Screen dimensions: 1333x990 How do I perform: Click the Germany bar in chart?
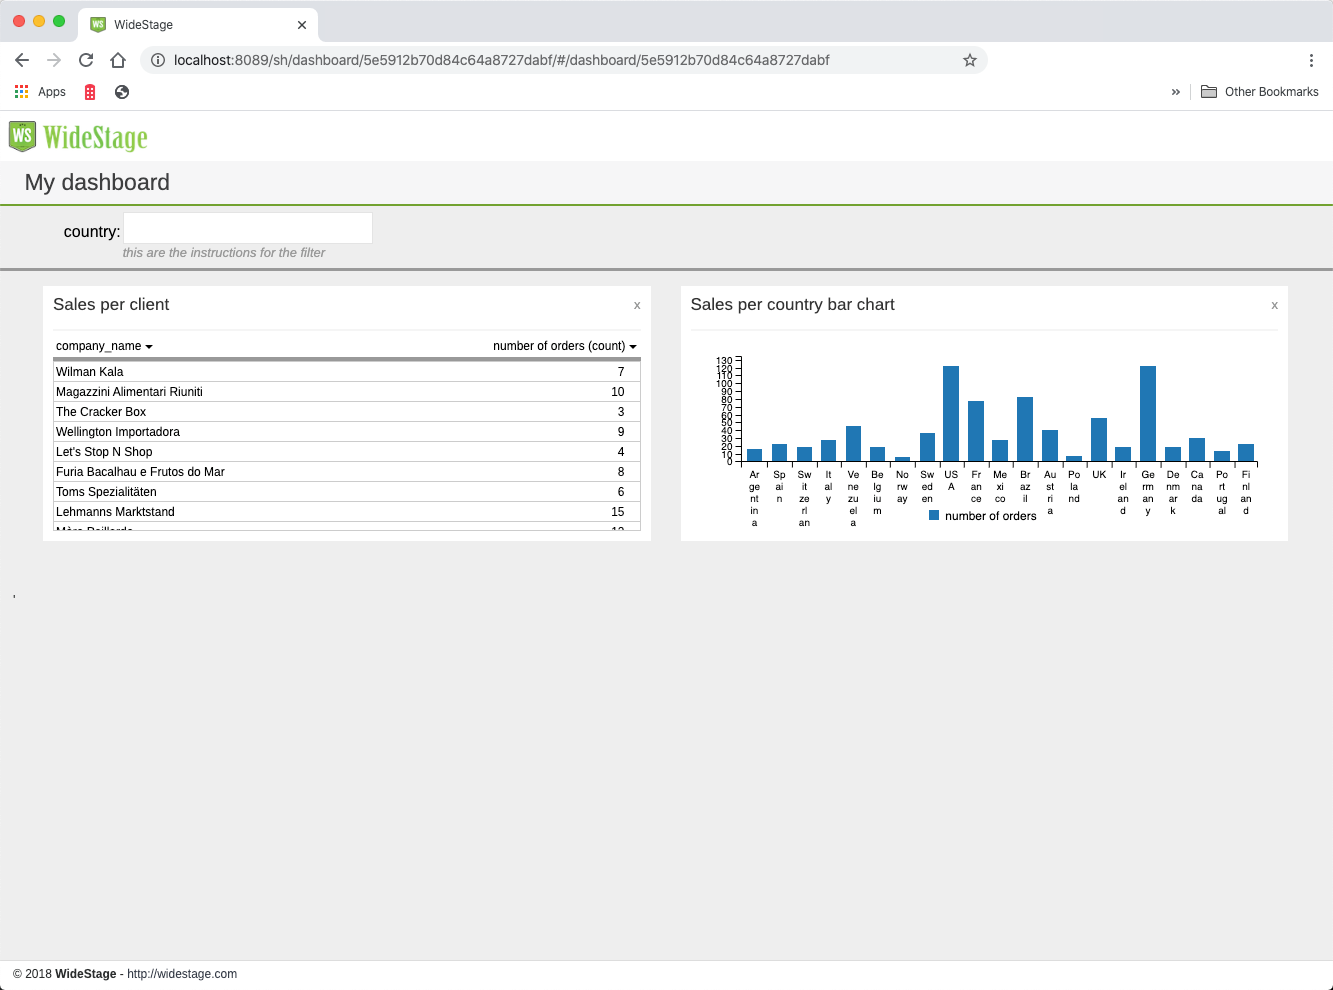pyautogui.click(x=1148, y=414)
